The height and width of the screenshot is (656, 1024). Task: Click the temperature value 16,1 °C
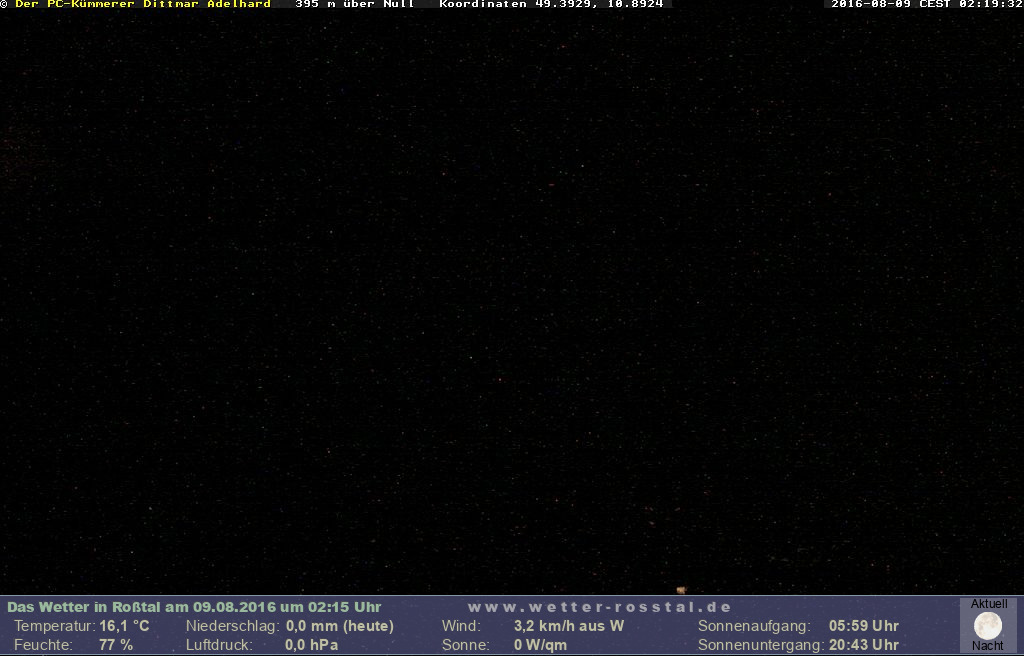[124, 626]
